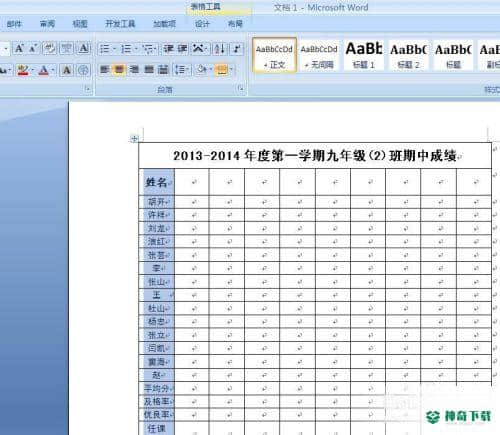Viewport: 500px width, 435px height.
Task: Click the Increase Indent icon
Action: [x=182, y=49]
